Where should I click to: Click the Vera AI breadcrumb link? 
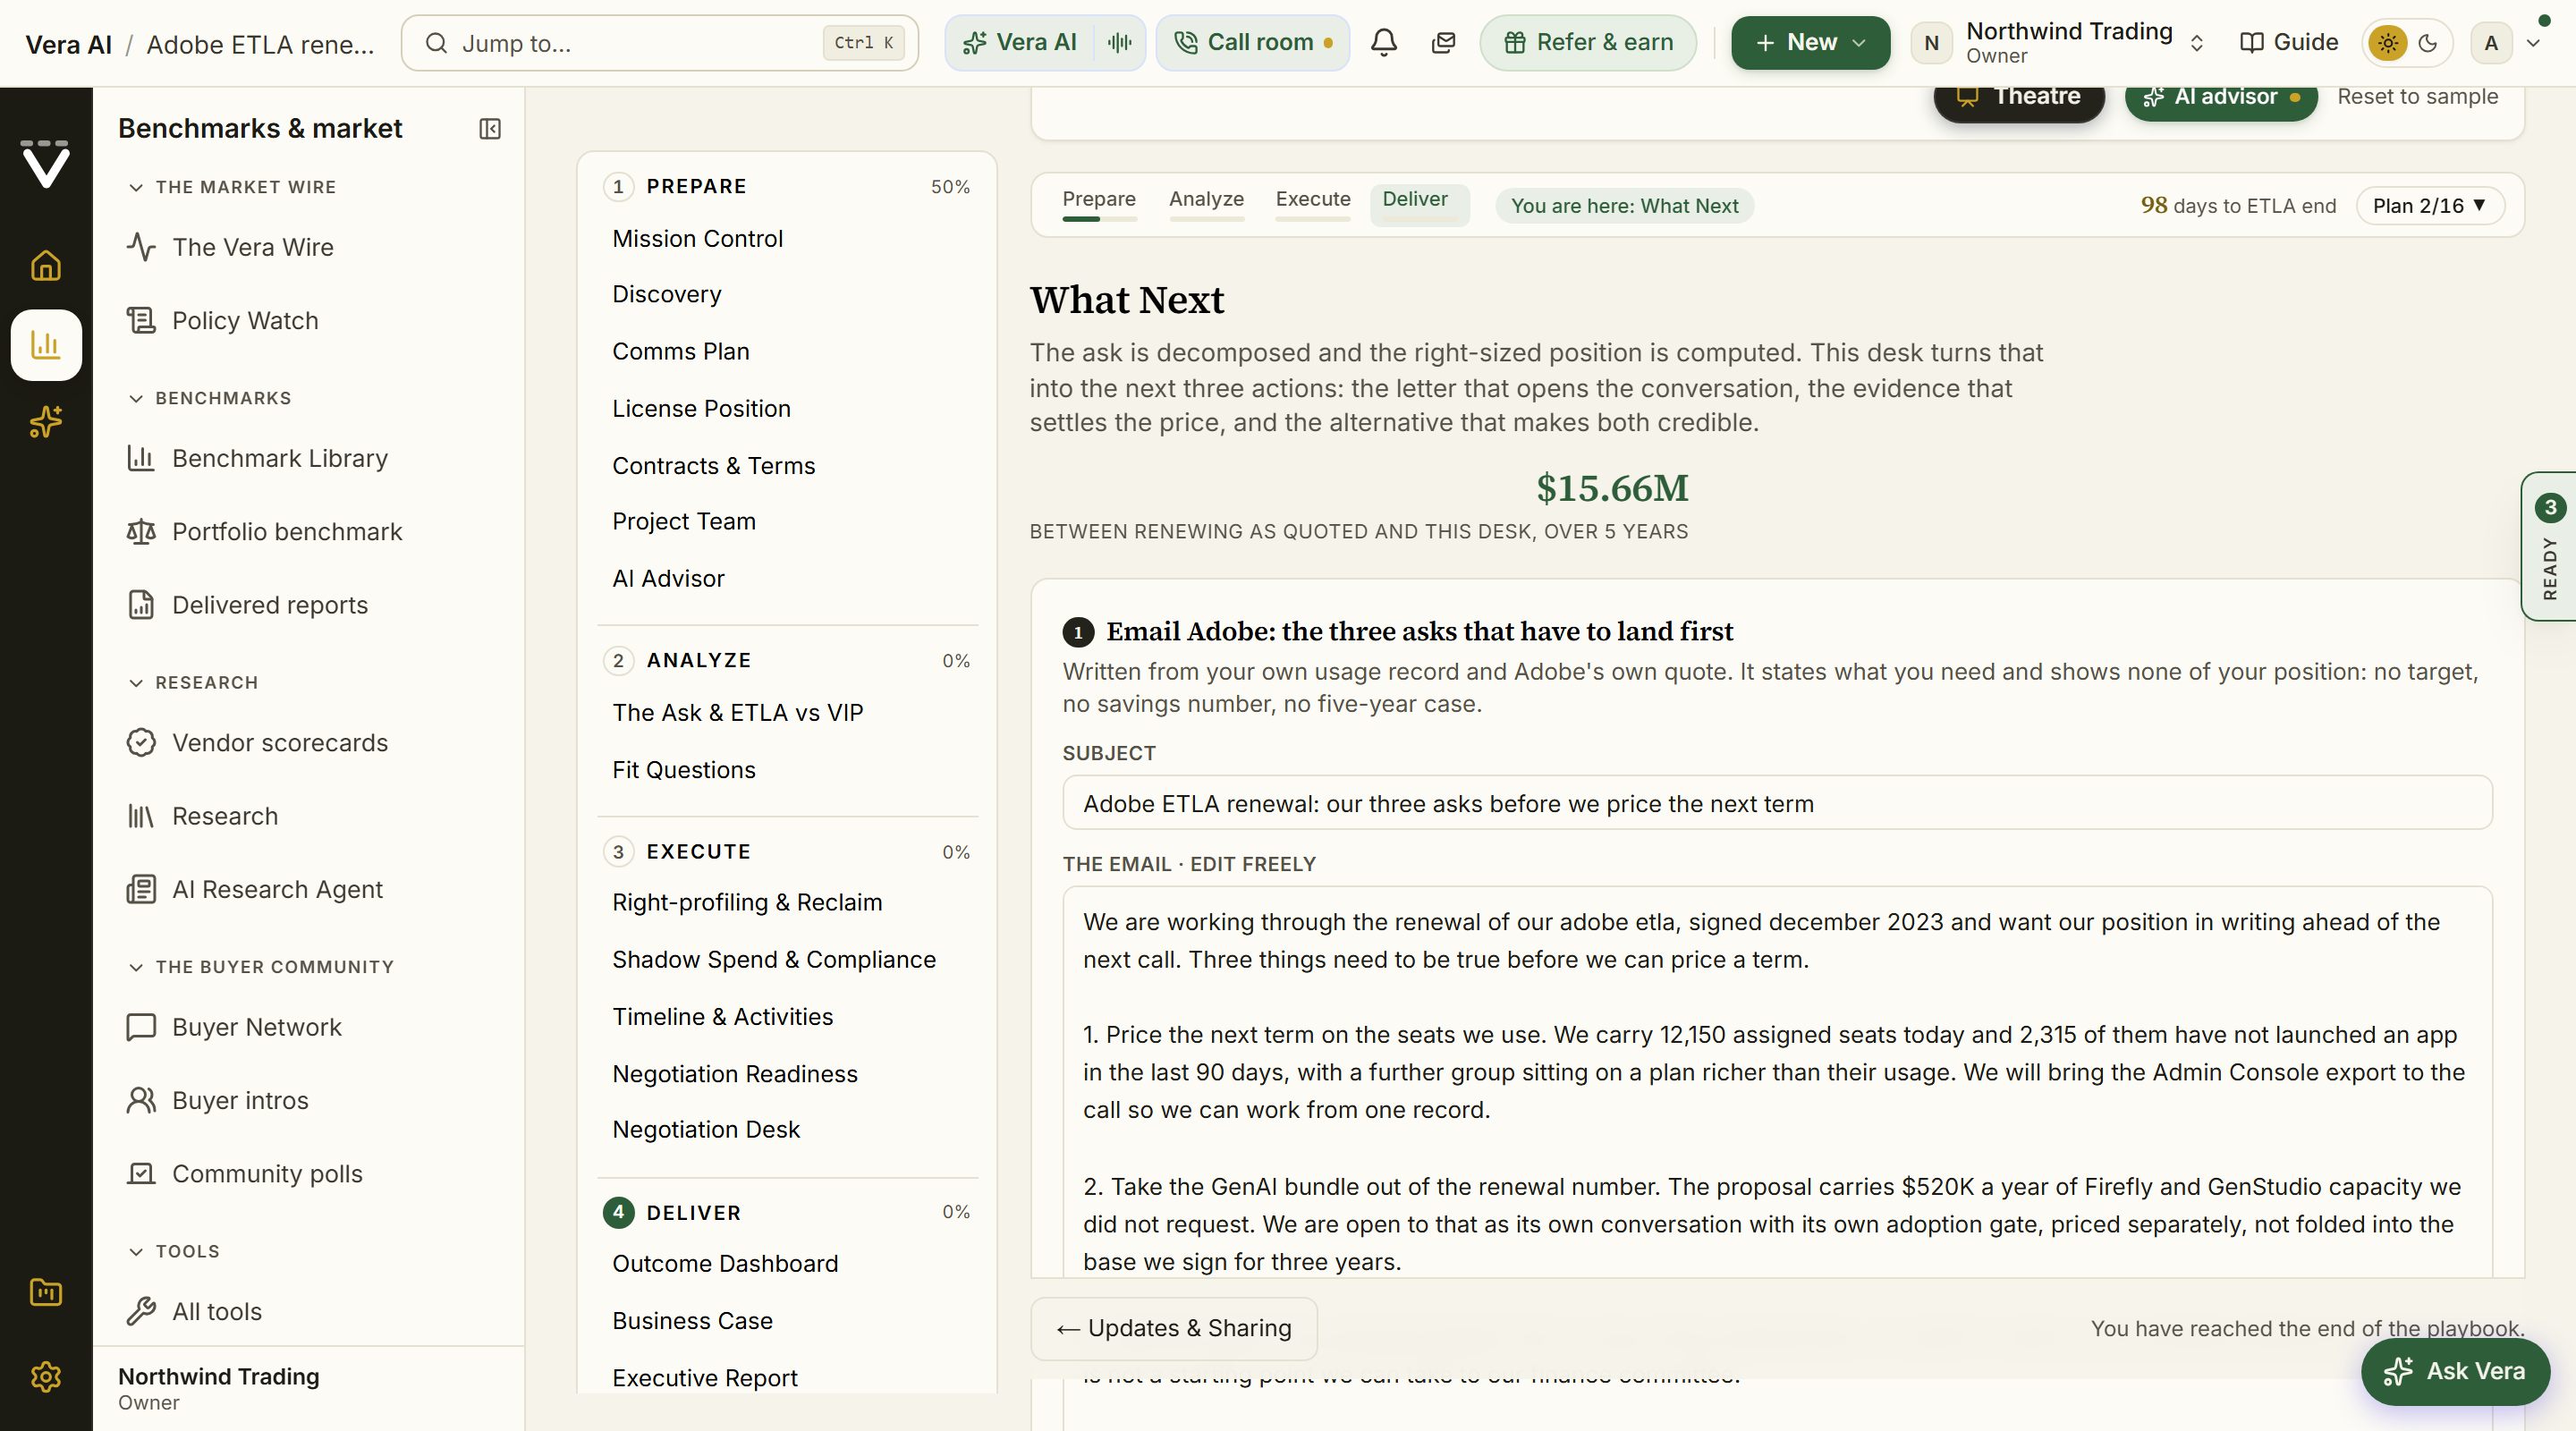[x=69, y=44]
